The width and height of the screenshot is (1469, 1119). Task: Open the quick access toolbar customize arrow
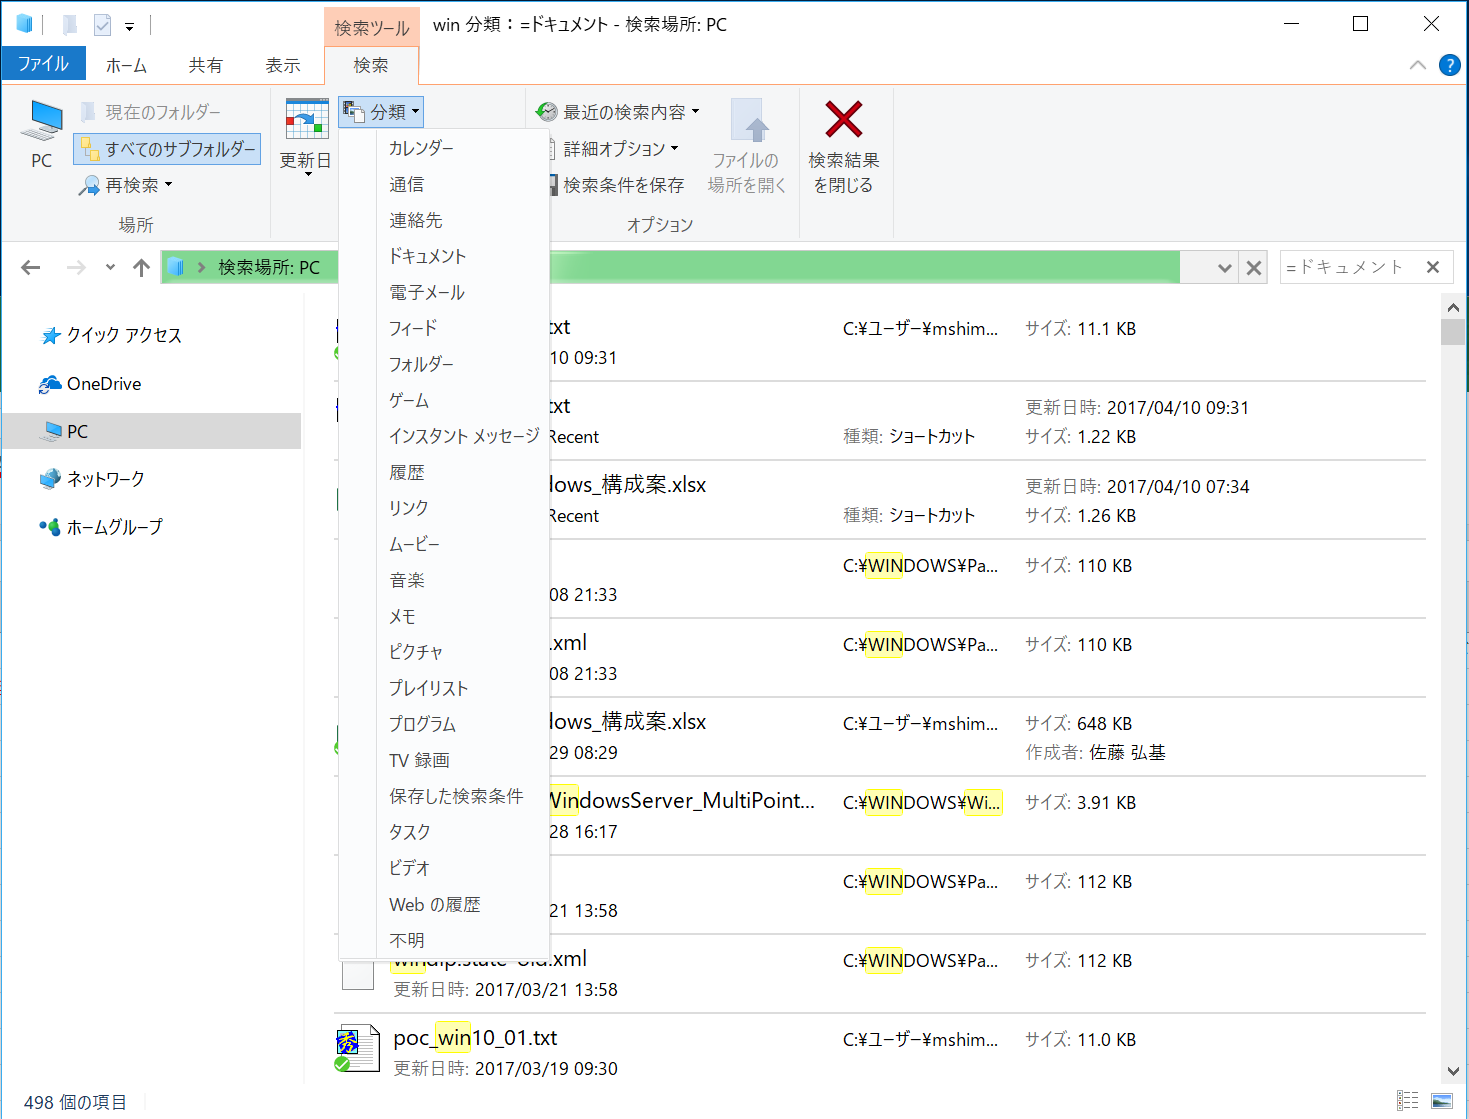[129, 26]
